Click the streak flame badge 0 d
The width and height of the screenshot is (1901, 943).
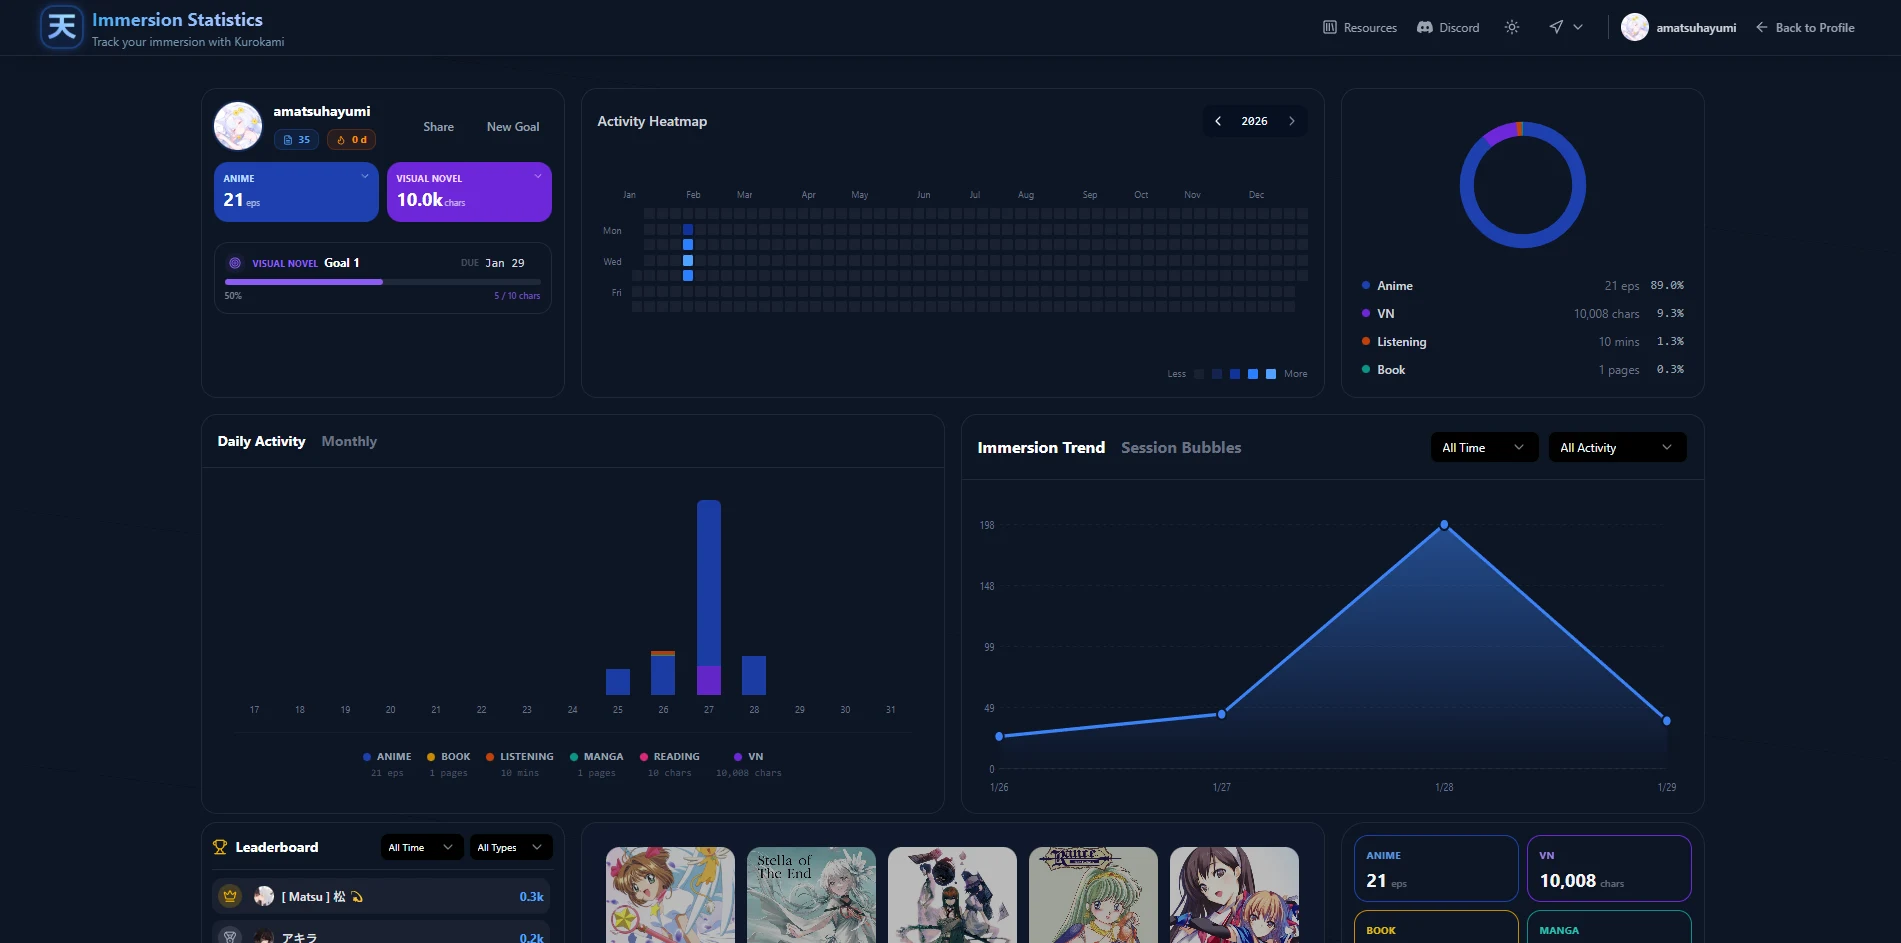(352, 140)
